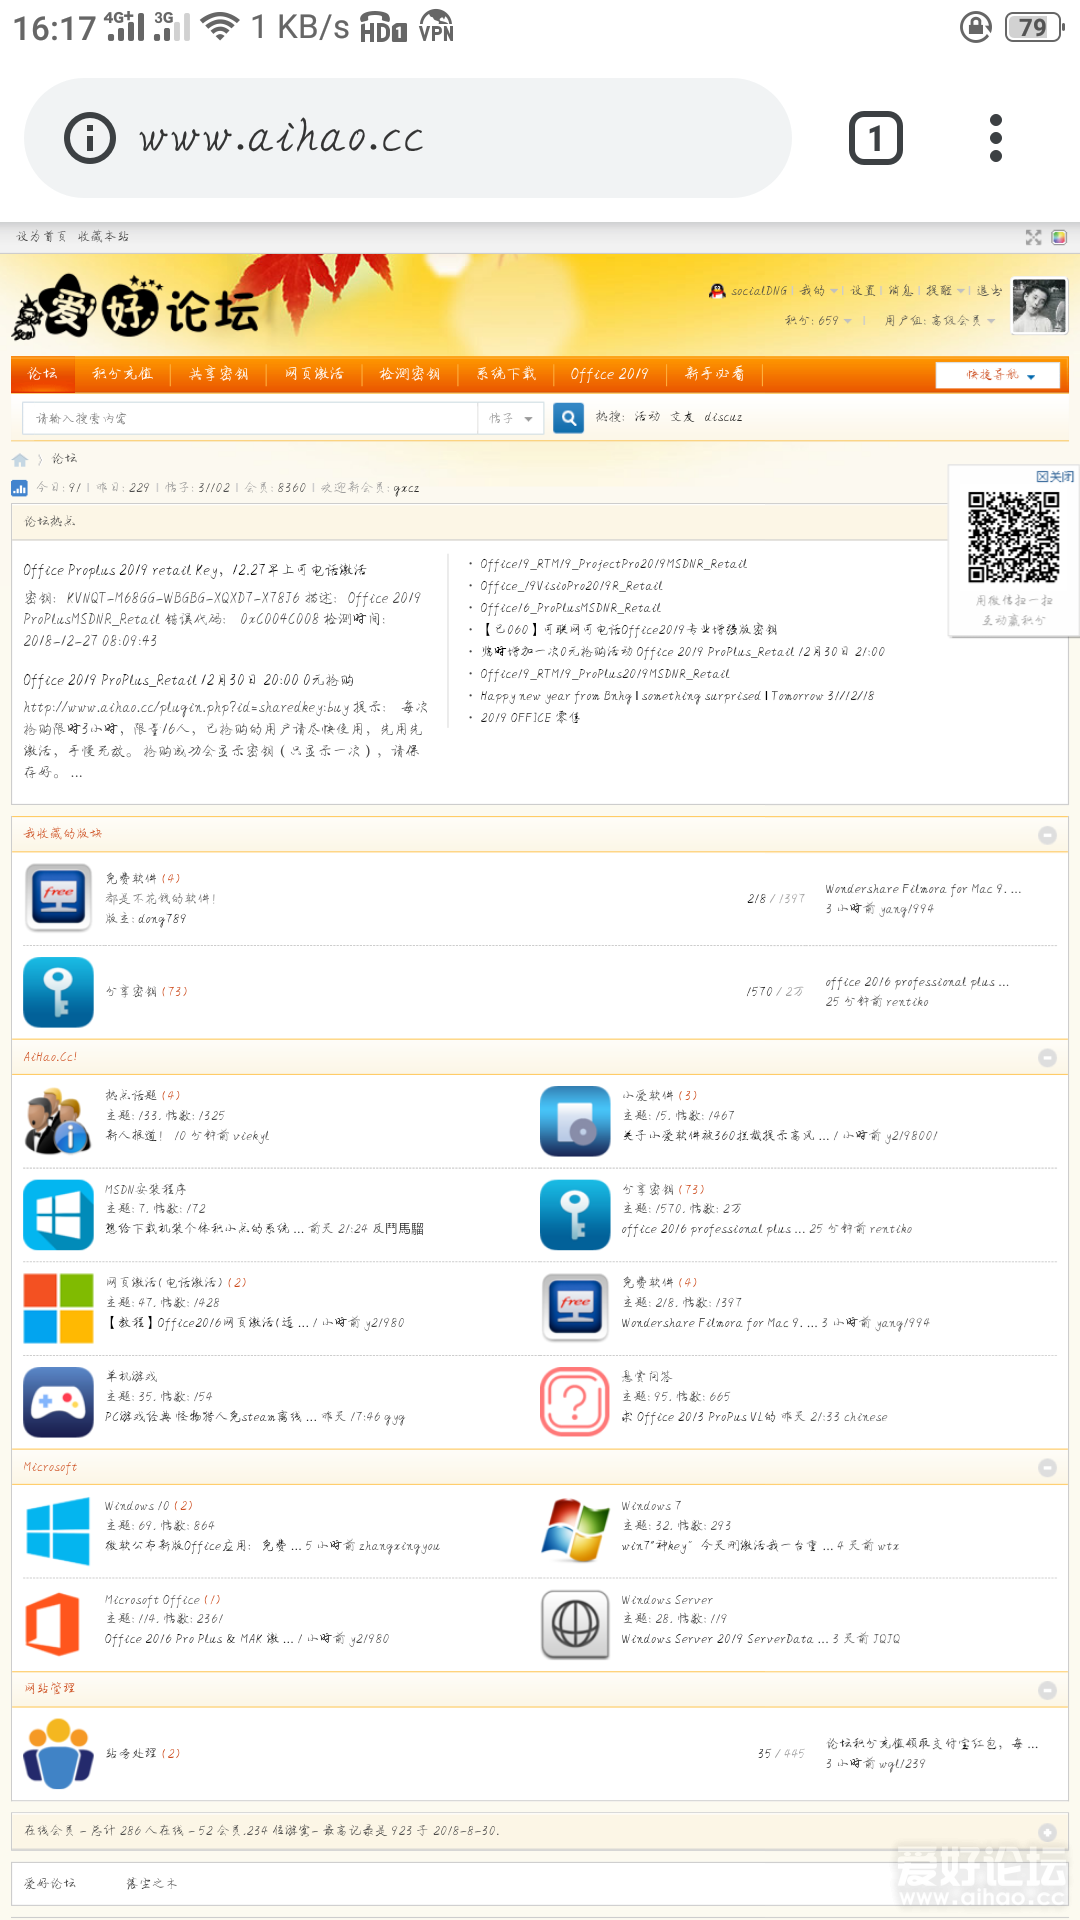Open the Windows 10 board logo icon
Screen dimensions: 1080x1920
pos(59,1530)
